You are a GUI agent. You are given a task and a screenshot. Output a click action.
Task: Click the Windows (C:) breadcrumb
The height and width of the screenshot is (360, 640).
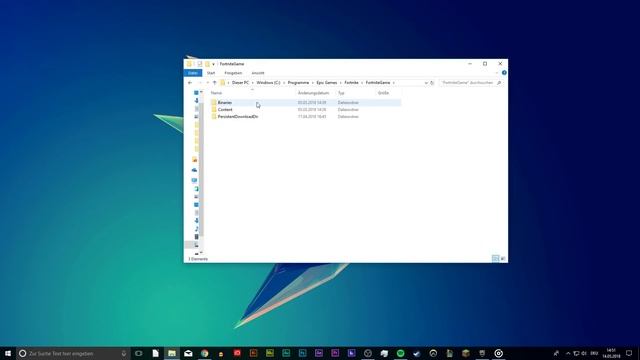coord(268,83)
